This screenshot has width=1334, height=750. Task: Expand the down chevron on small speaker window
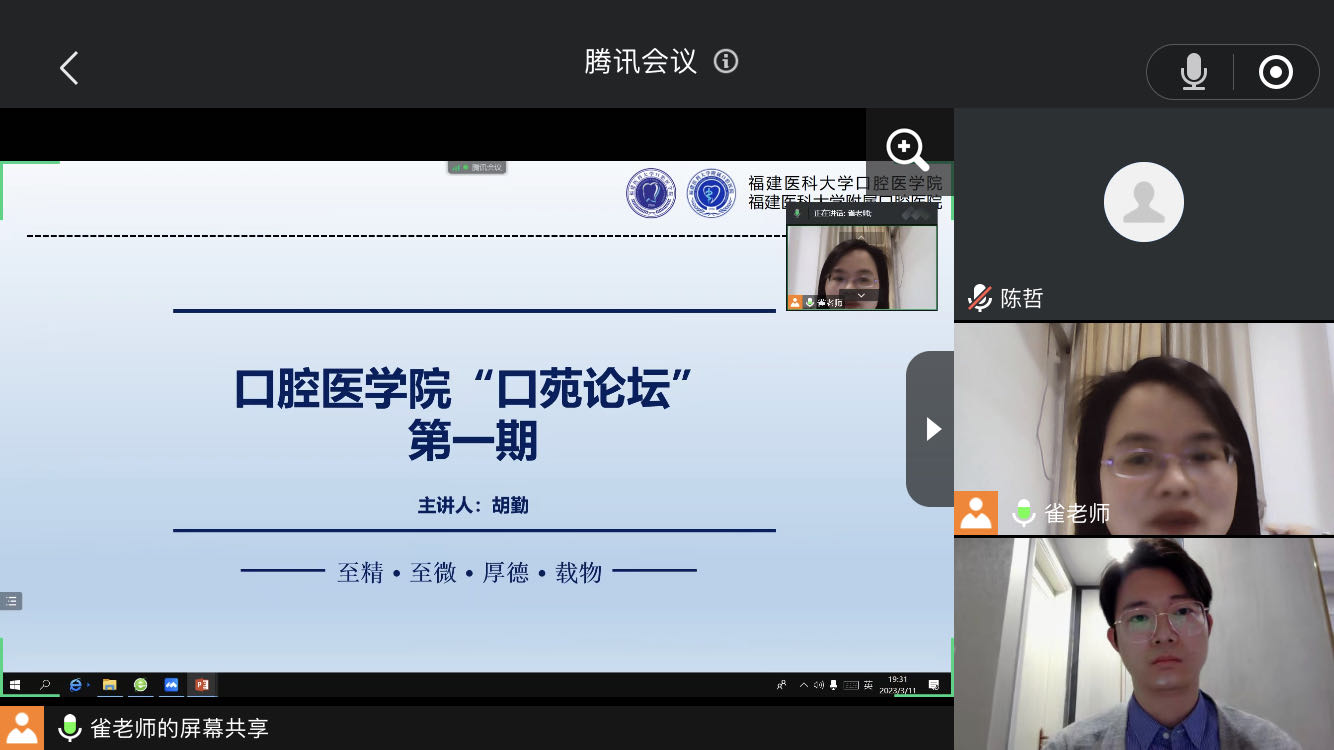pyautogui.click(x=861, y=296)
